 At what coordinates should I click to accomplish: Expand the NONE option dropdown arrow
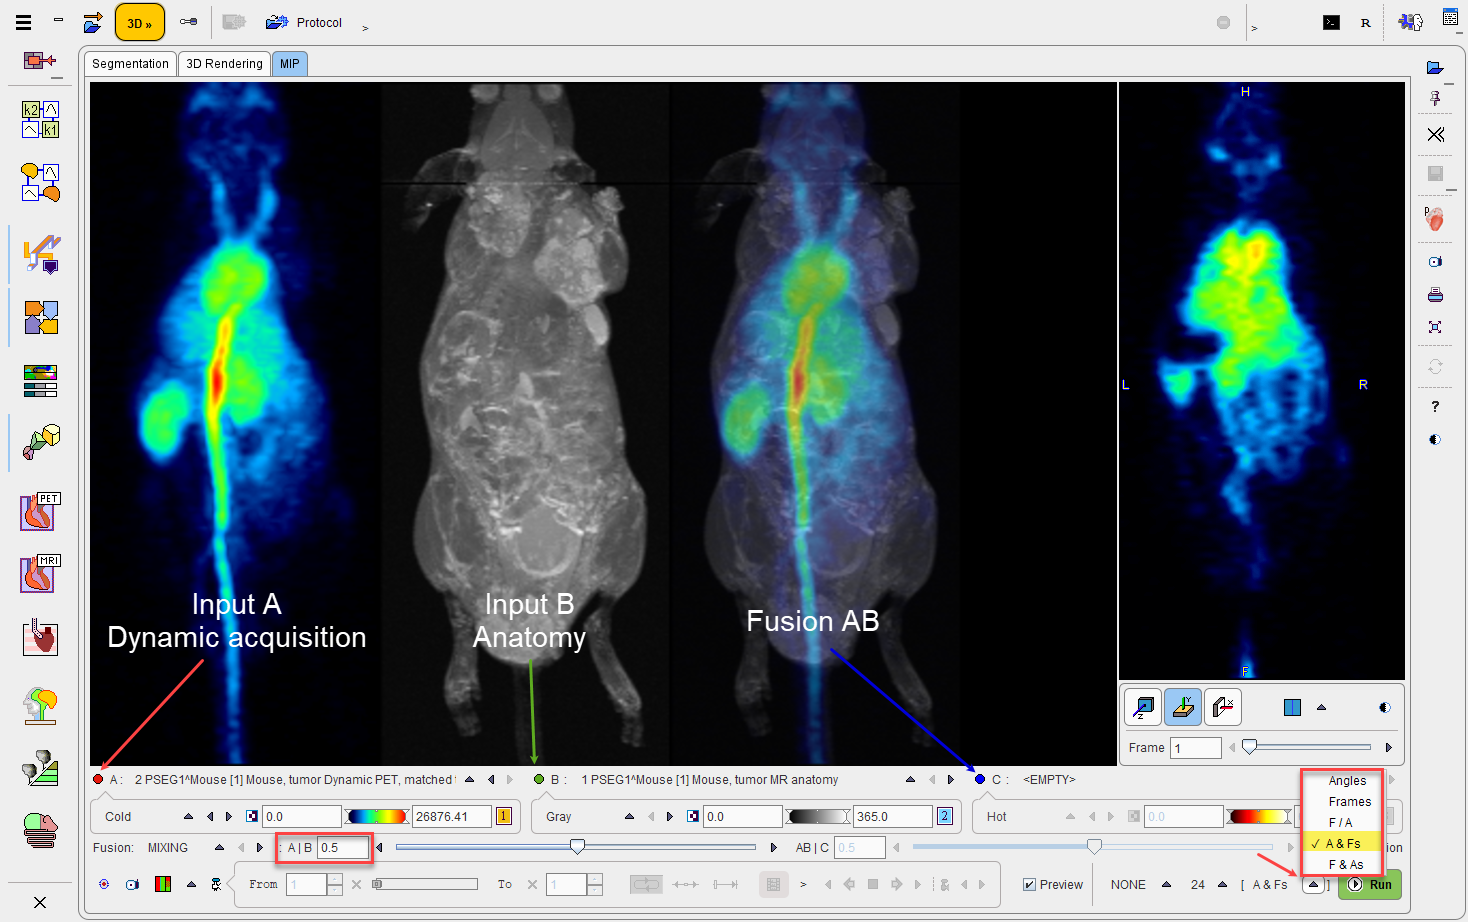point(1166,884)
